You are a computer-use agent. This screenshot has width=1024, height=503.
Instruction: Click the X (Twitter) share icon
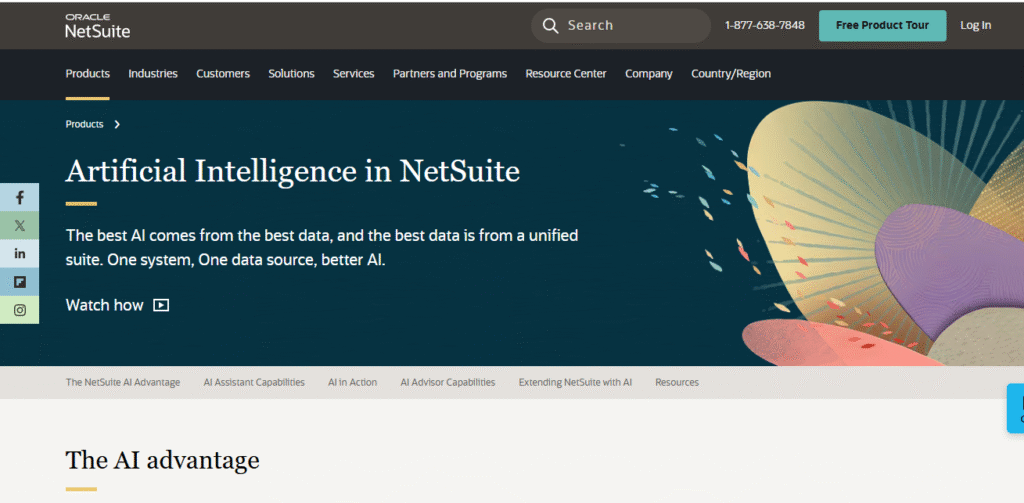(x=19, y=226)
